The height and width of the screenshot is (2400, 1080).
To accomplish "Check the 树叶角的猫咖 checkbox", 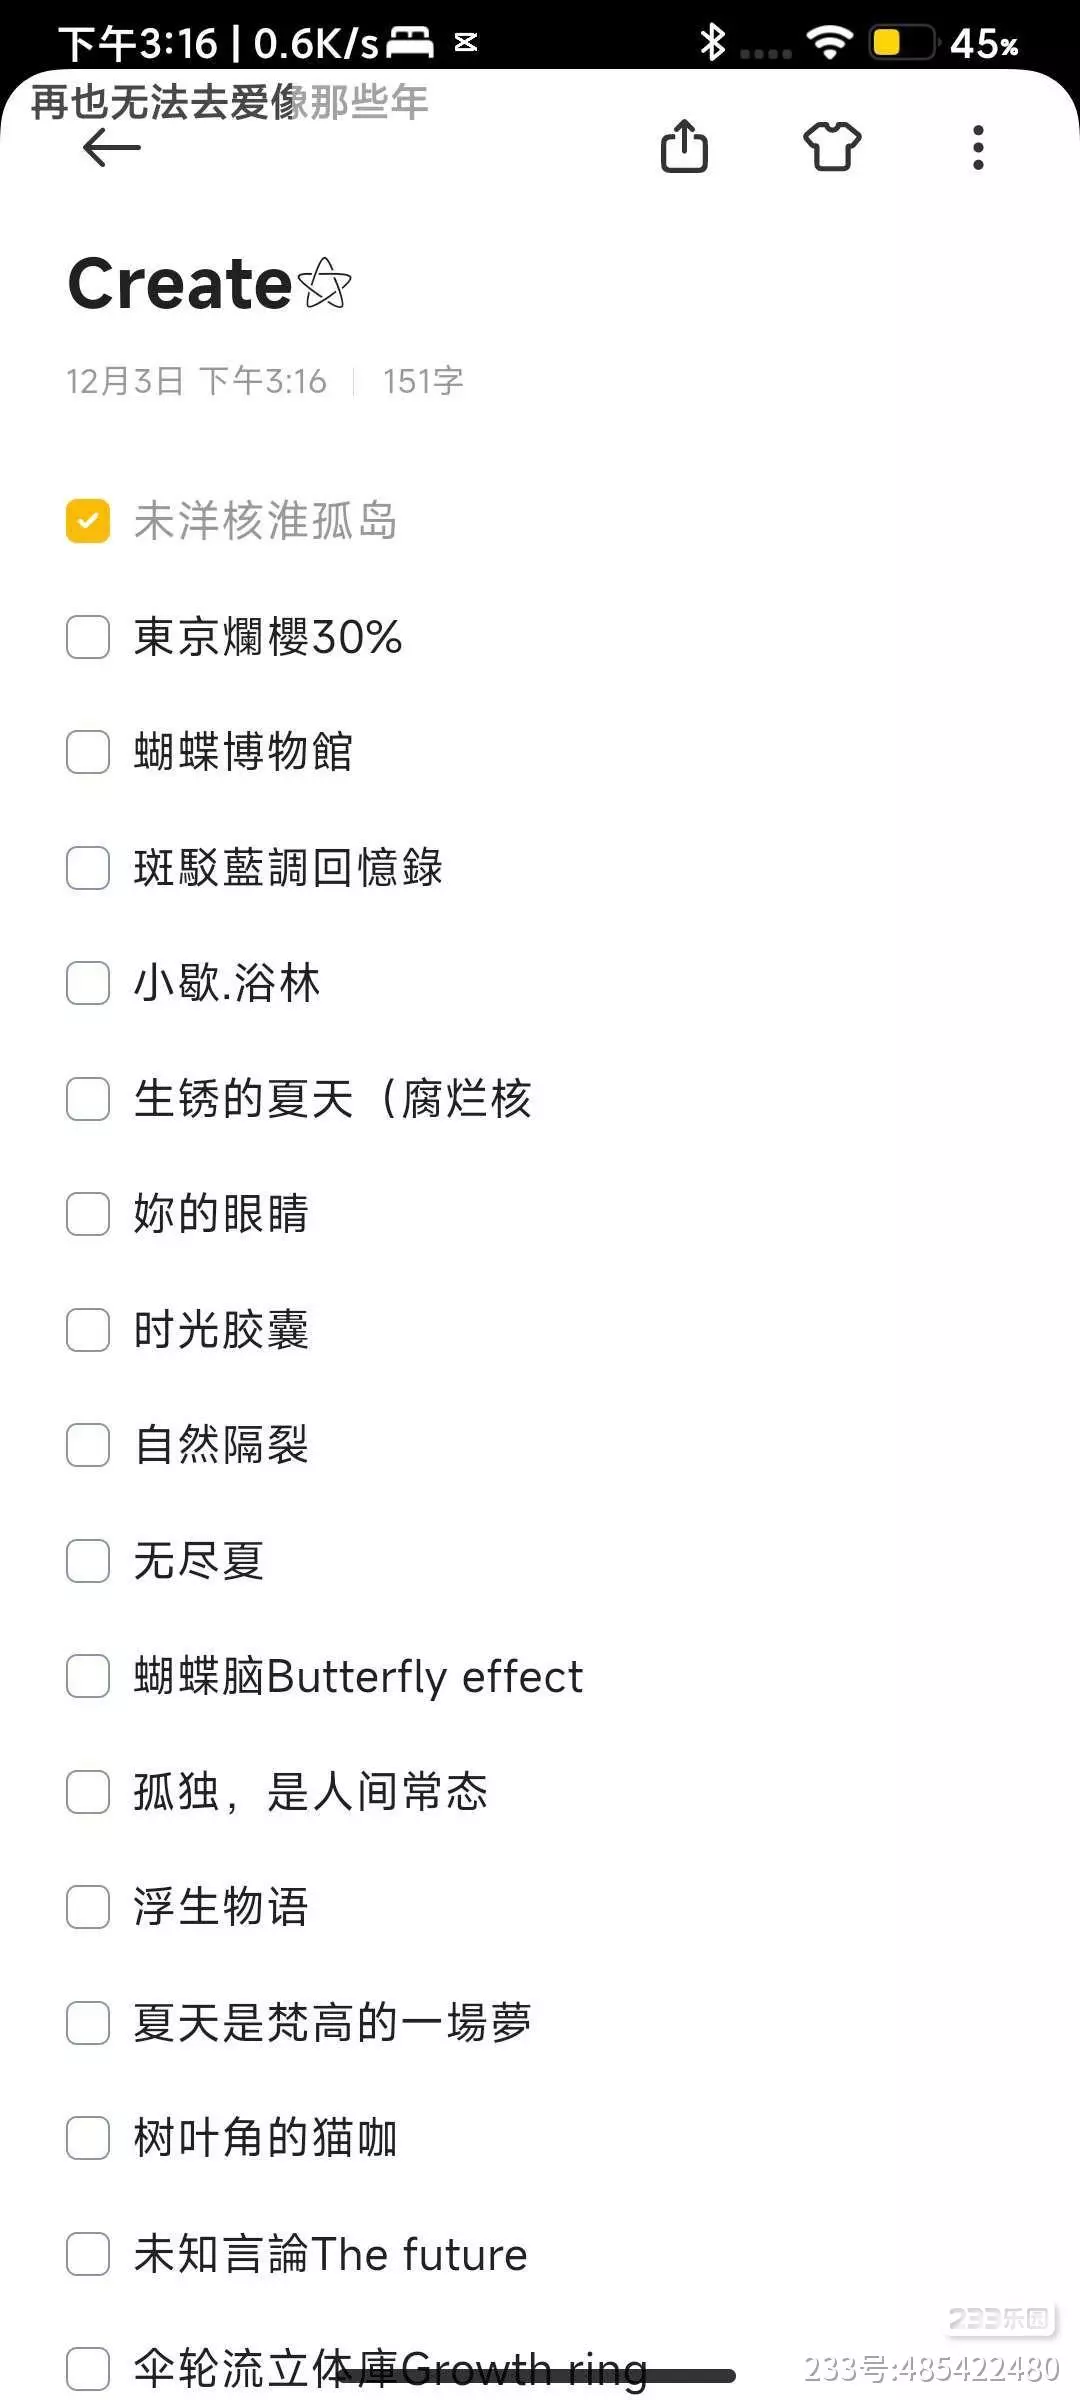I will click(88, 2138).
